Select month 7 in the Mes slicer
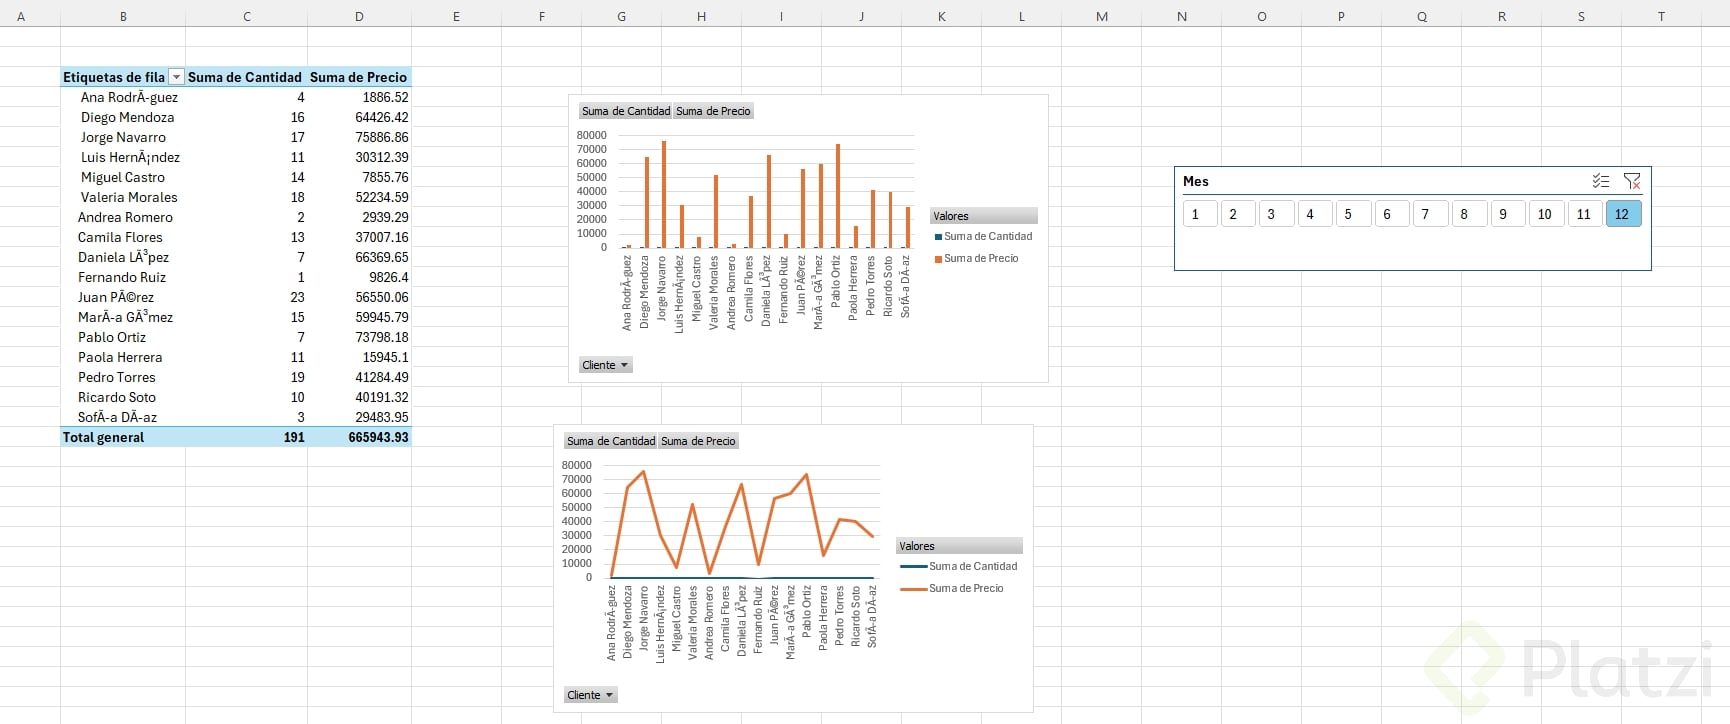 point(1431,214)
